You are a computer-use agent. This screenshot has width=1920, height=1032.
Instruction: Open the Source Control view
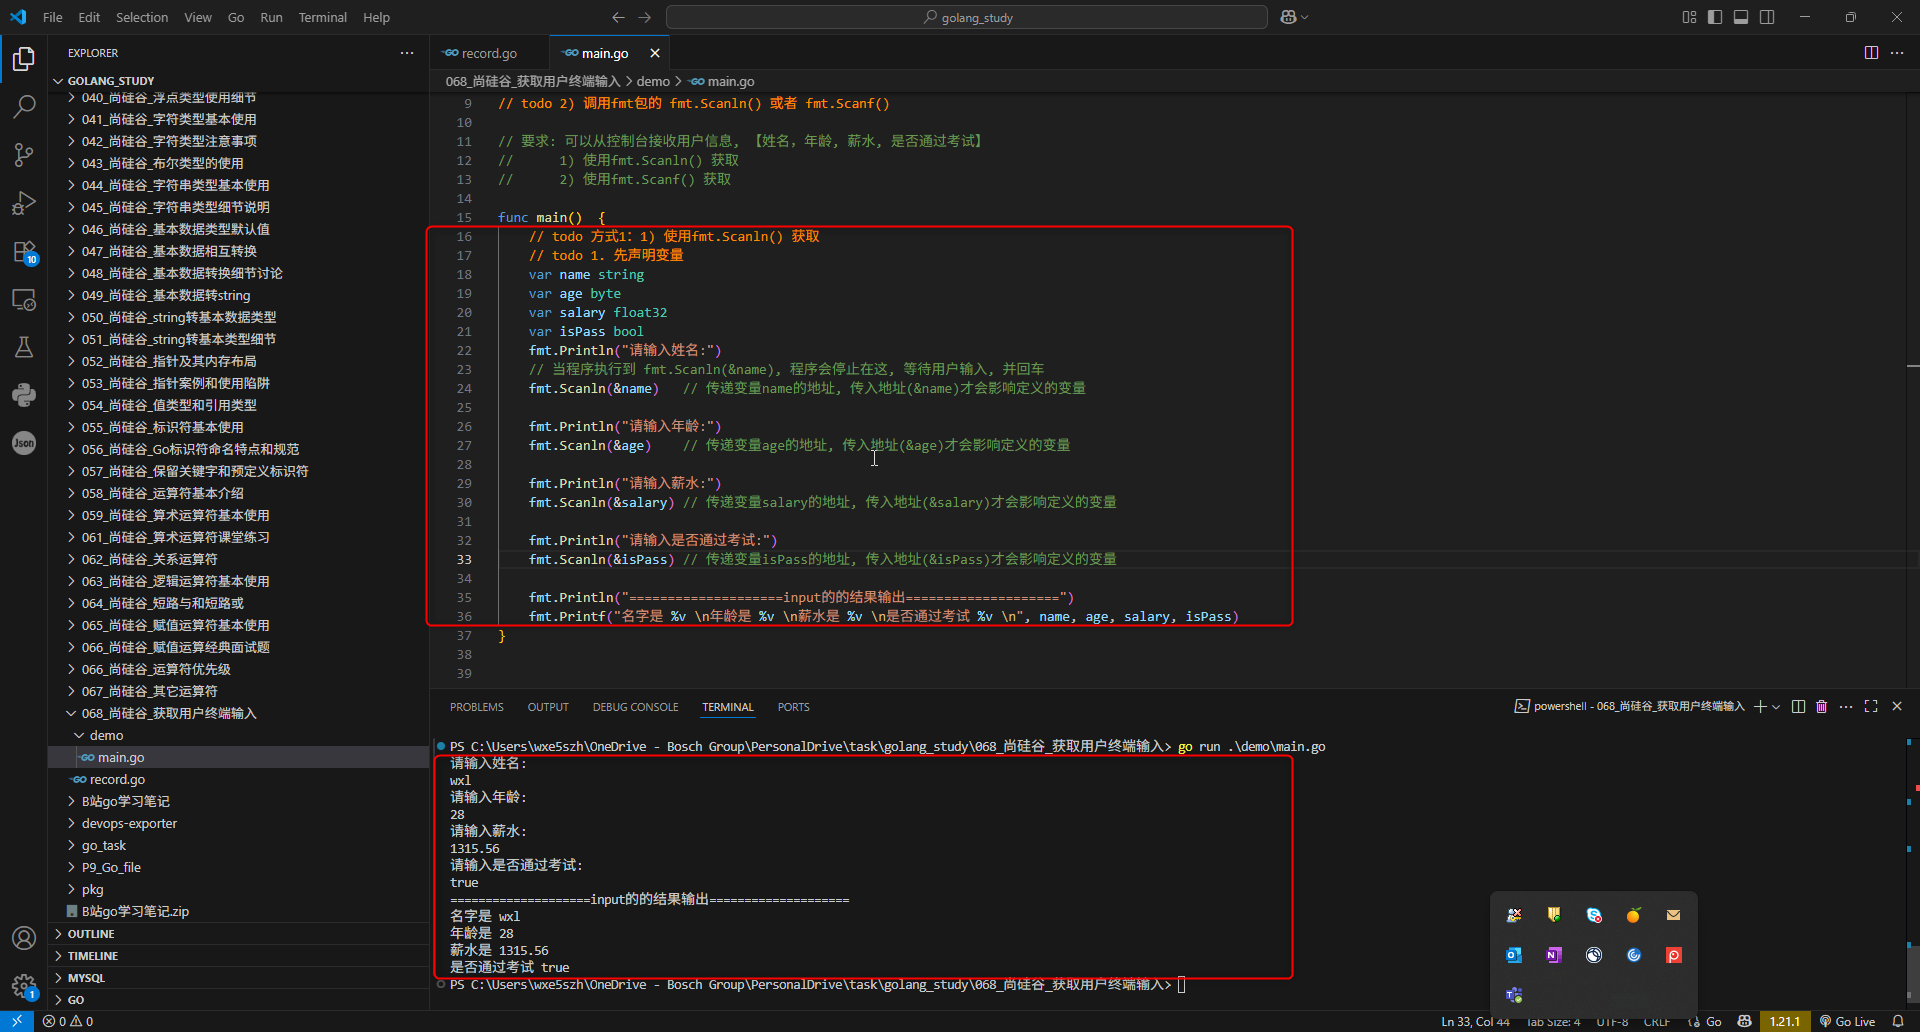pyautogui.click(x=24, y=154)
